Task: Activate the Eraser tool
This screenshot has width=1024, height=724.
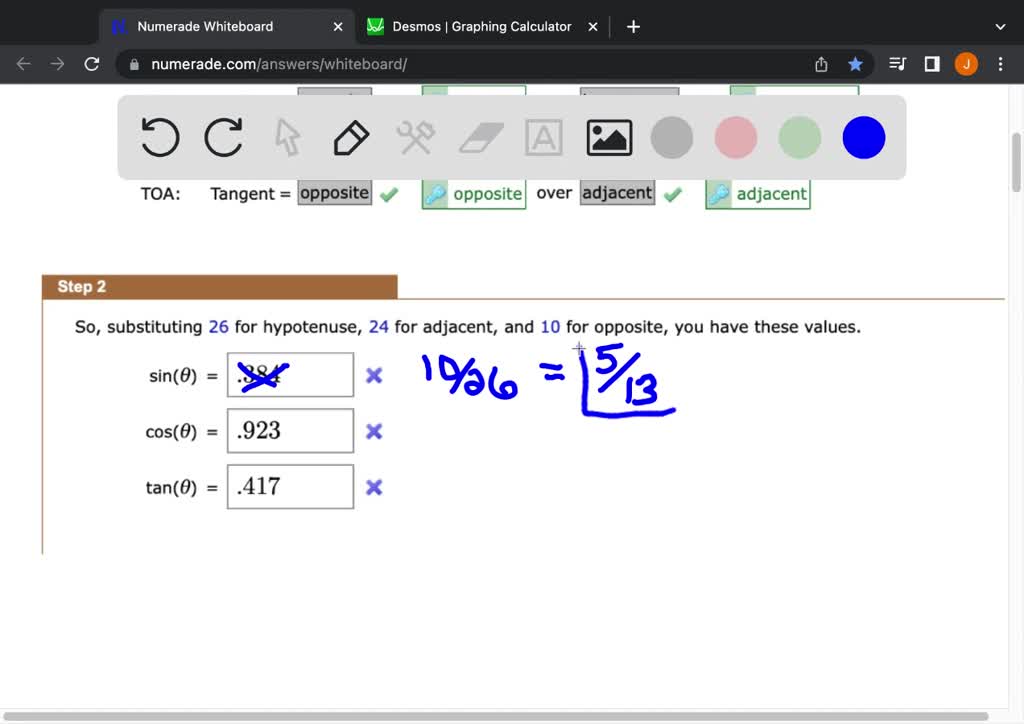Action: pyautogui.click(x=480, y=138)
